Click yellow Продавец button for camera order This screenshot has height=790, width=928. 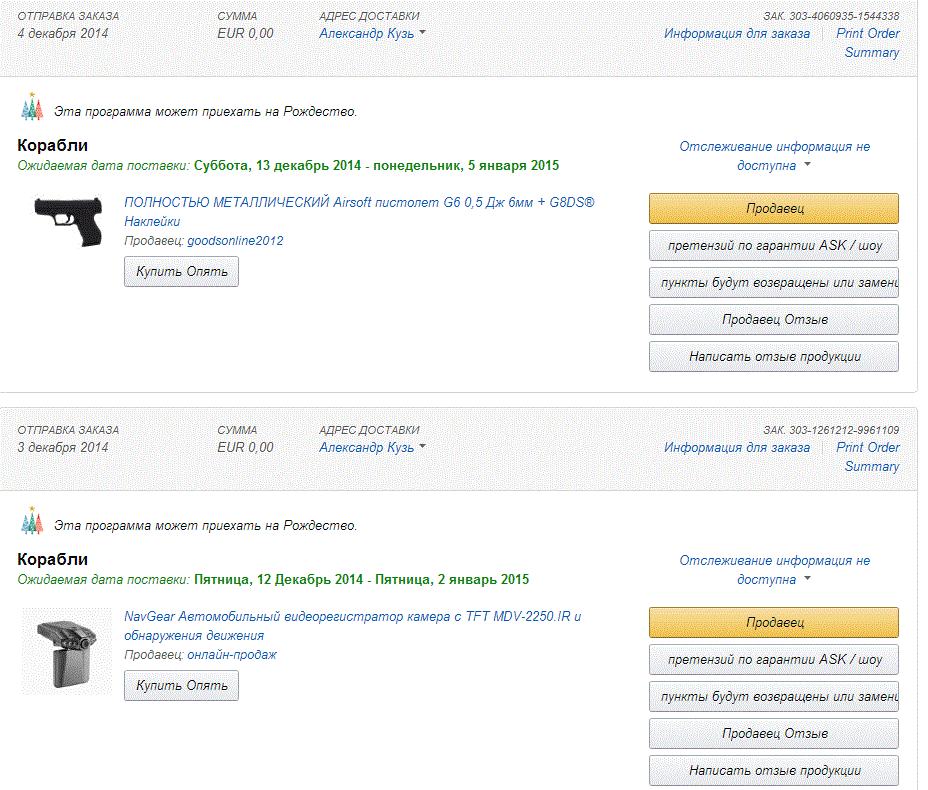click(x=773, y=623)
